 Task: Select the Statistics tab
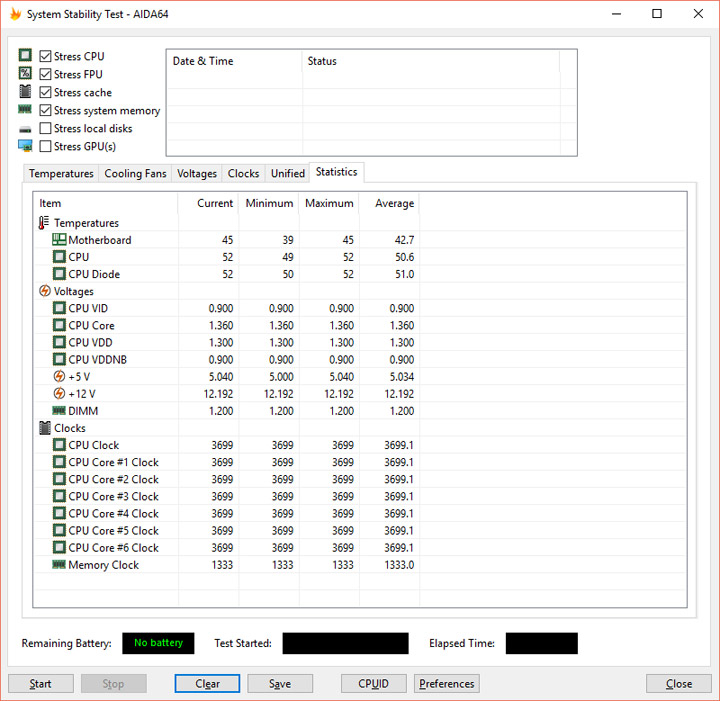(337, 172)
